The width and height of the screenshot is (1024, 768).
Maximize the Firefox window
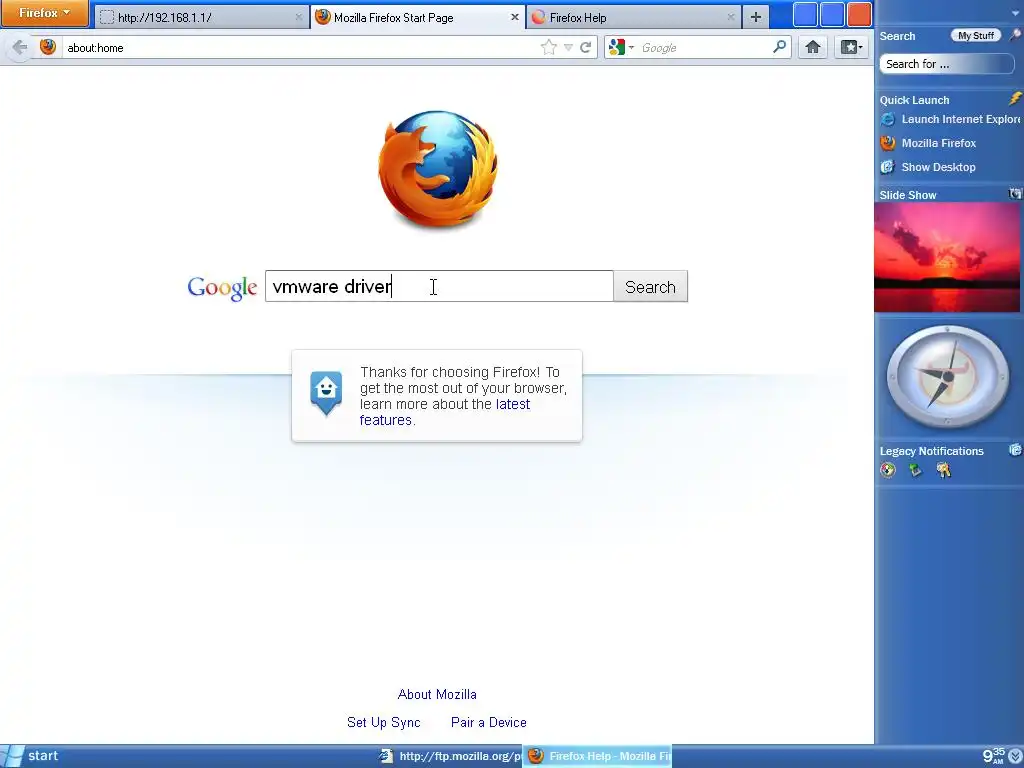[832, 15]
